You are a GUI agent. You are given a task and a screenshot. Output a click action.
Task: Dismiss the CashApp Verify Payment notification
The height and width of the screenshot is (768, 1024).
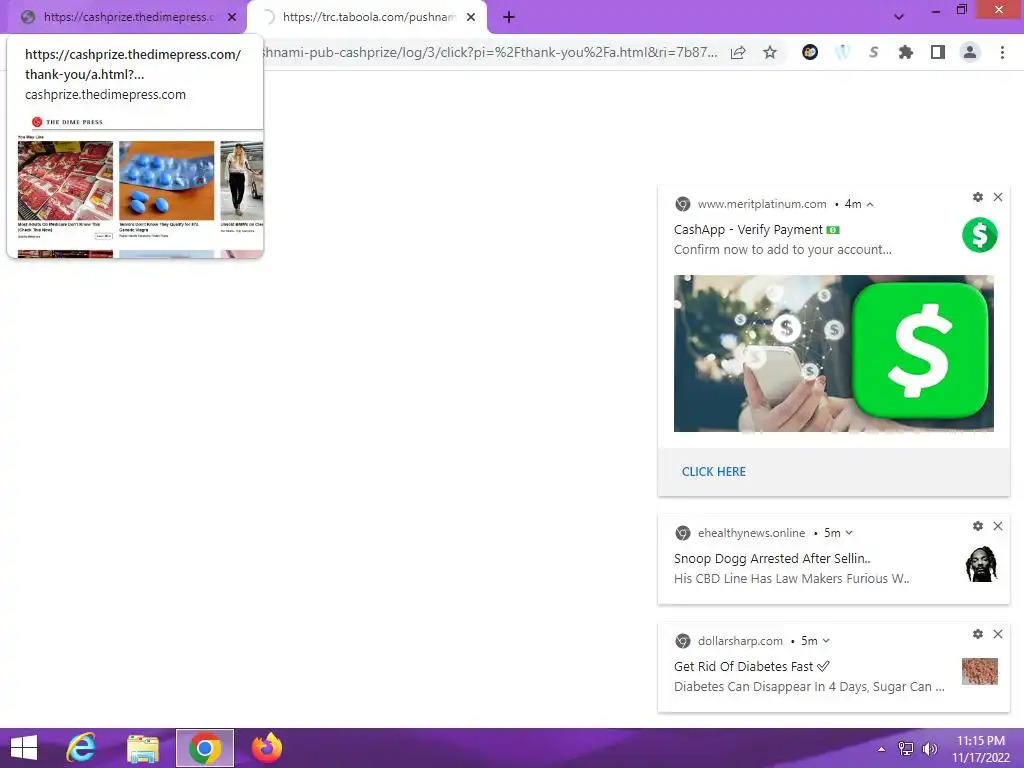pyautogui.click(x=998, y=197)
